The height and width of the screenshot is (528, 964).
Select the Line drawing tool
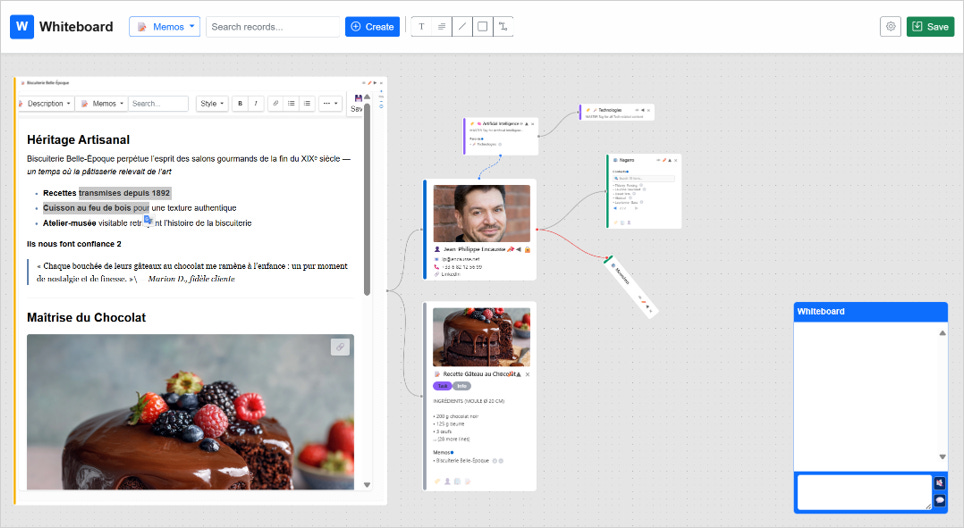(x=462, y=26)
